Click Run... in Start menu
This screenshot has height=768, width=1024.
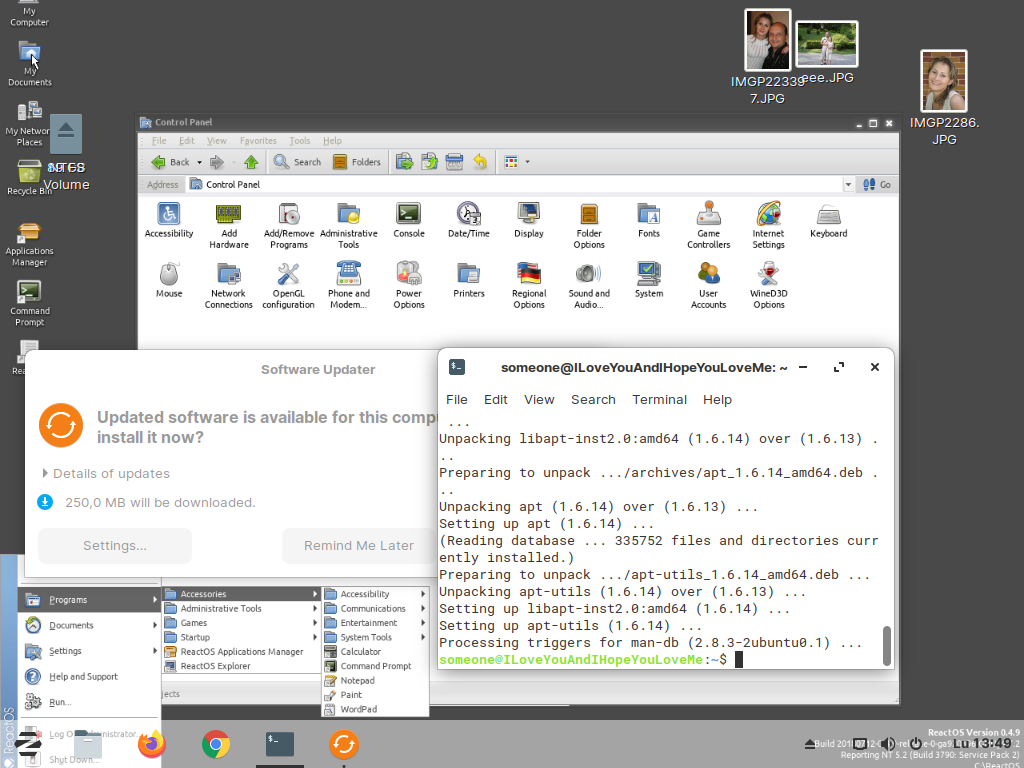(89, 701)
